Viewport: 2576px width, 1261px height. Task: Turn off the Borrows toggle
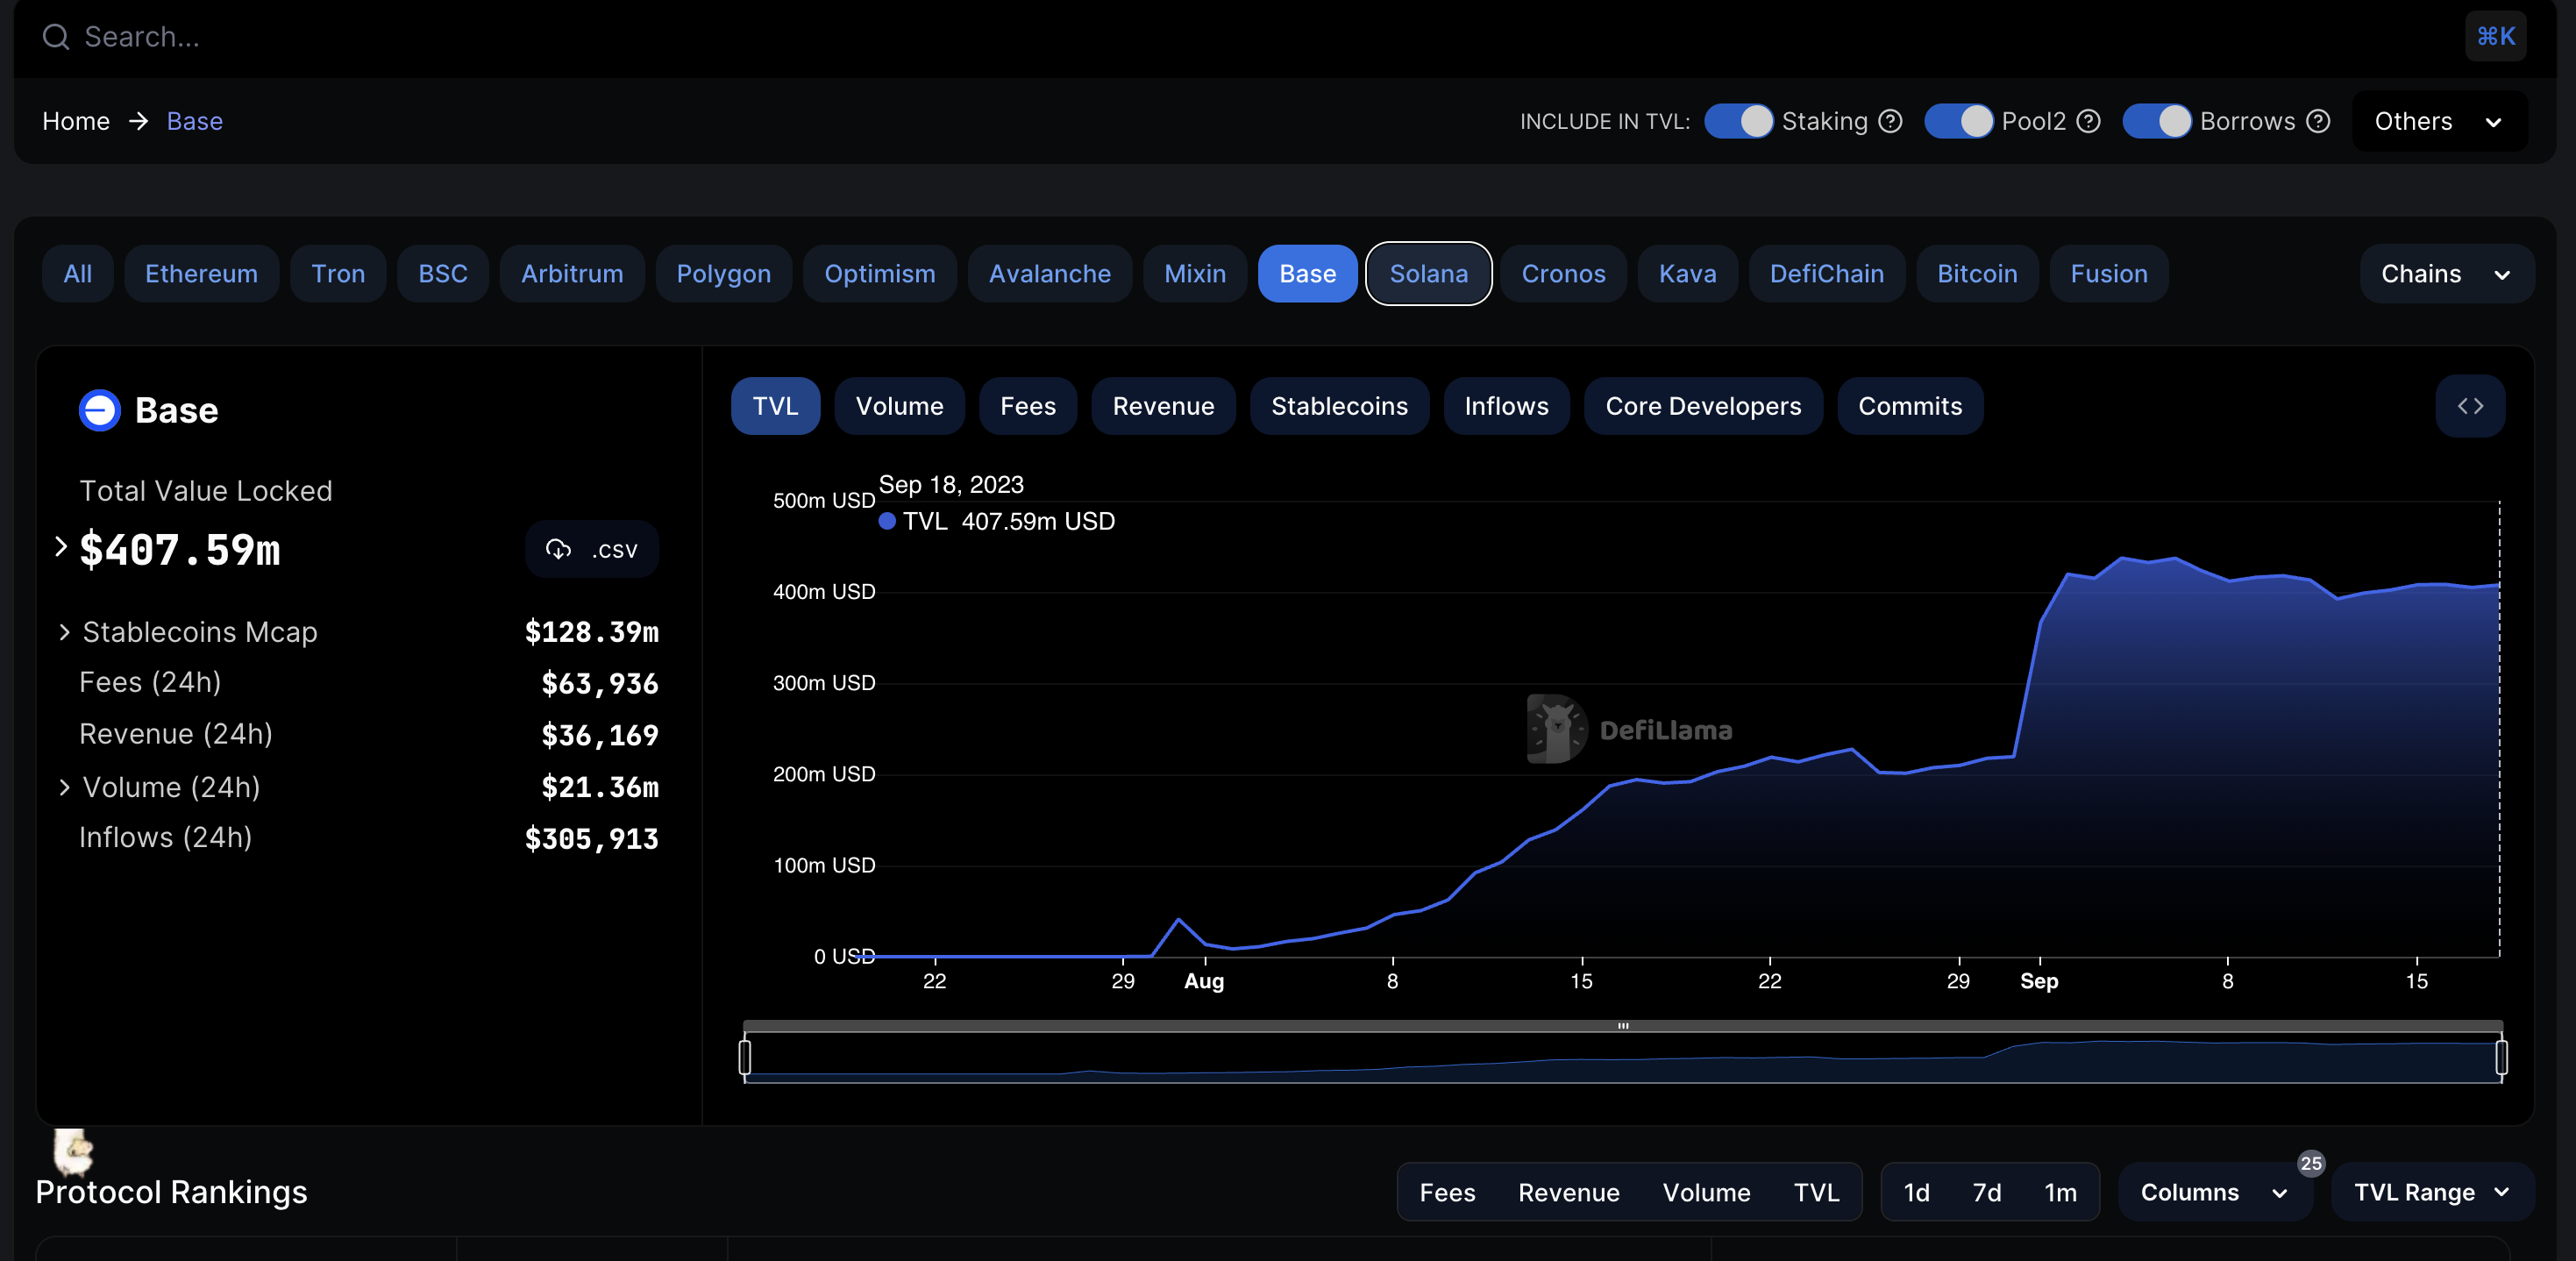(2156, 121)
